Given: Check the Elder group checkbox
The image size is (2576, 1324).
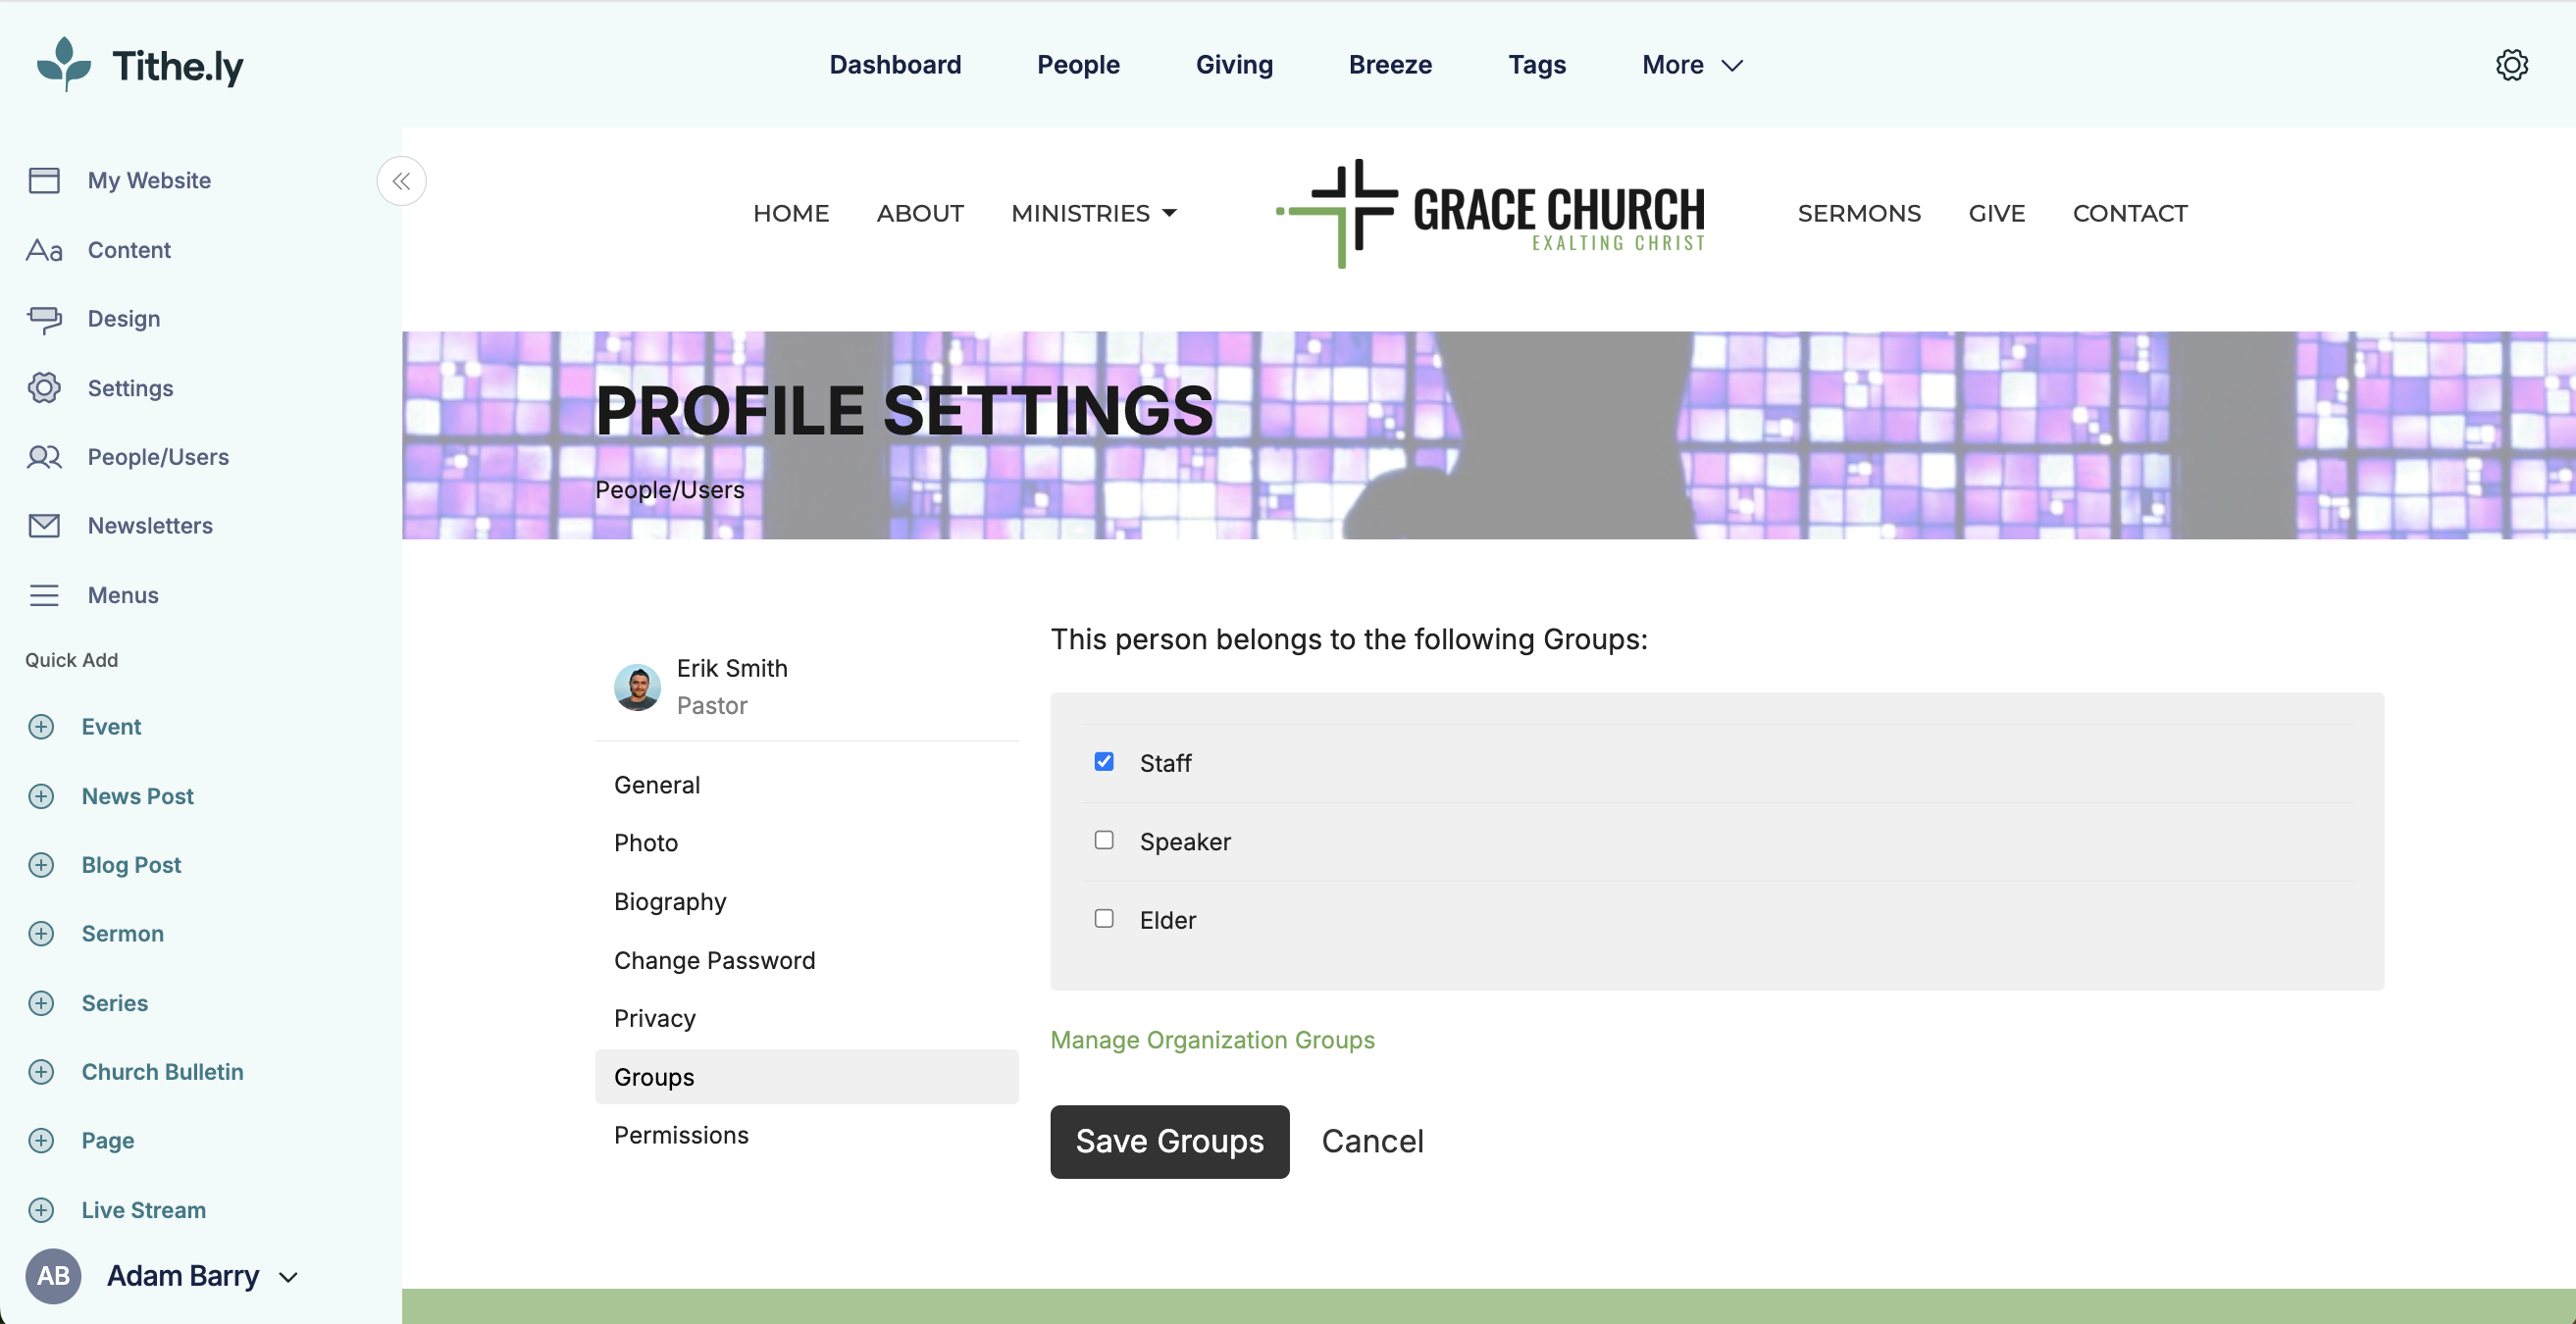Looking at the screenshot, I should point(1104,918).
